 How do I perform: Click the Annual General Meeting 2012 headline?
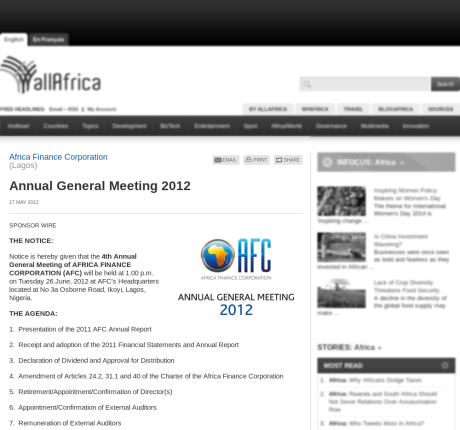pyautogui.click(x=100, y=186)
